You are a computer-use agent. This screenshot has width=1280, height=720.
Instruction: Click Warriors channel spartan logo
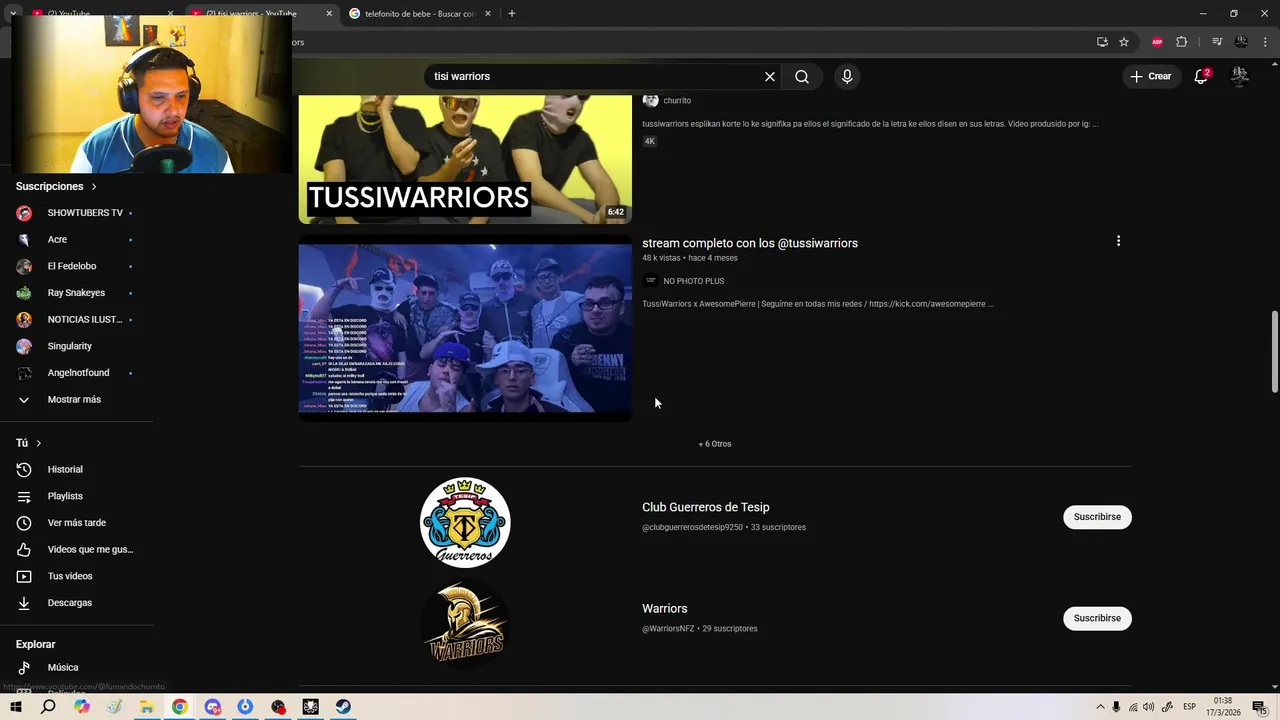465,624
